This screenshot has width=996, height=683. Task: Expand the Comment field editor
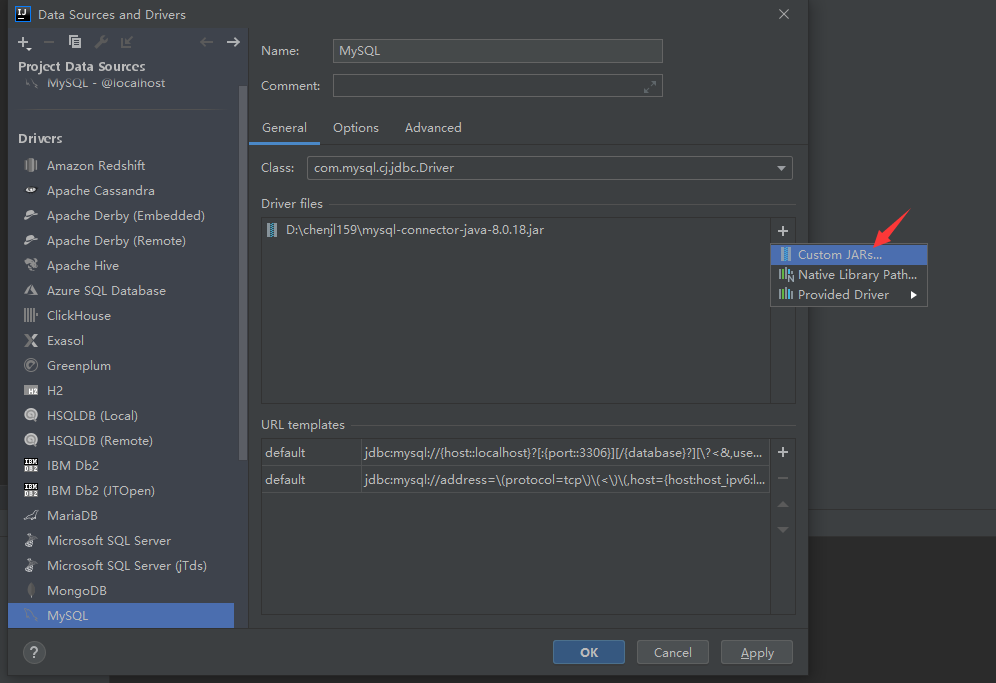pos(649,87)
